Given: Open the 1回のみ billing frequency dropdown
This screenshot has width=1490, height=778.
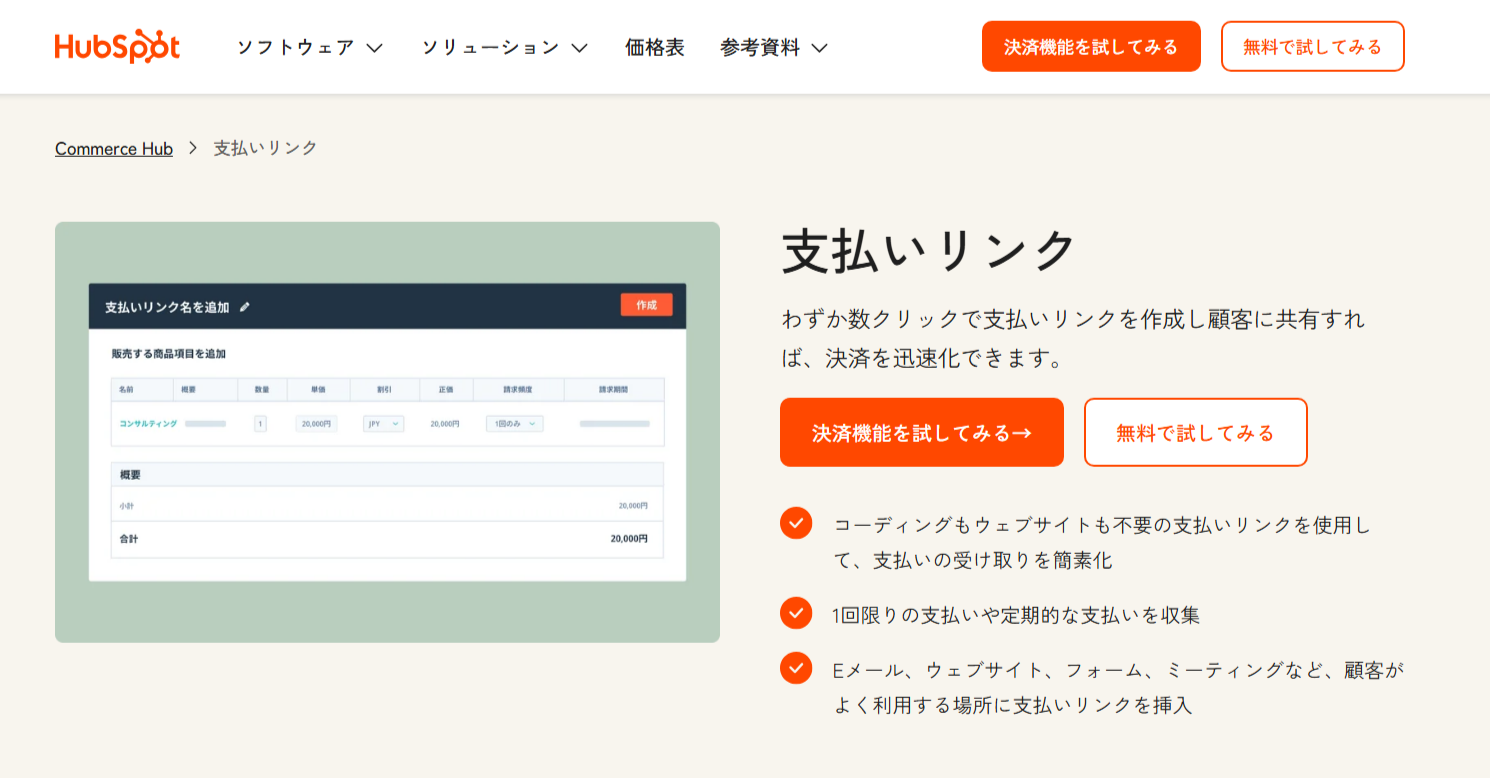Looking at the screenshot, I should click(513, 423).
